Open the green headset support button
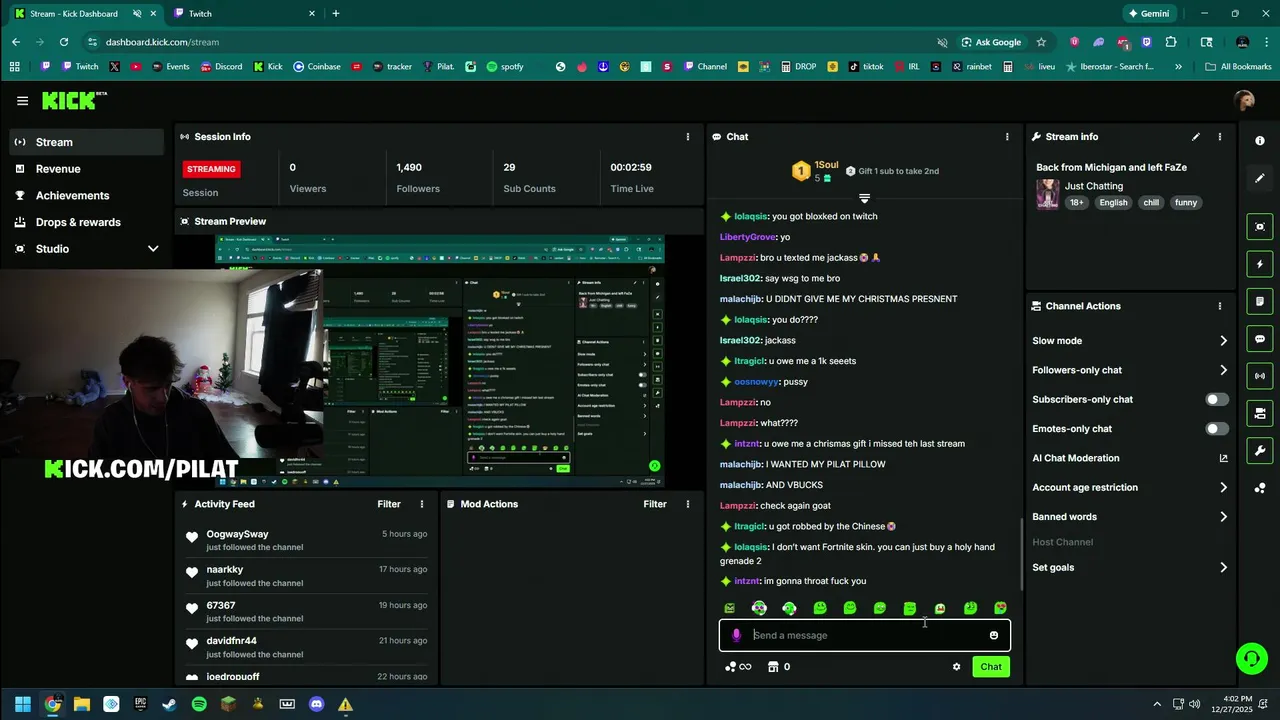The width and height of the screenshot is (1280, 720). tap(1251, 658)
